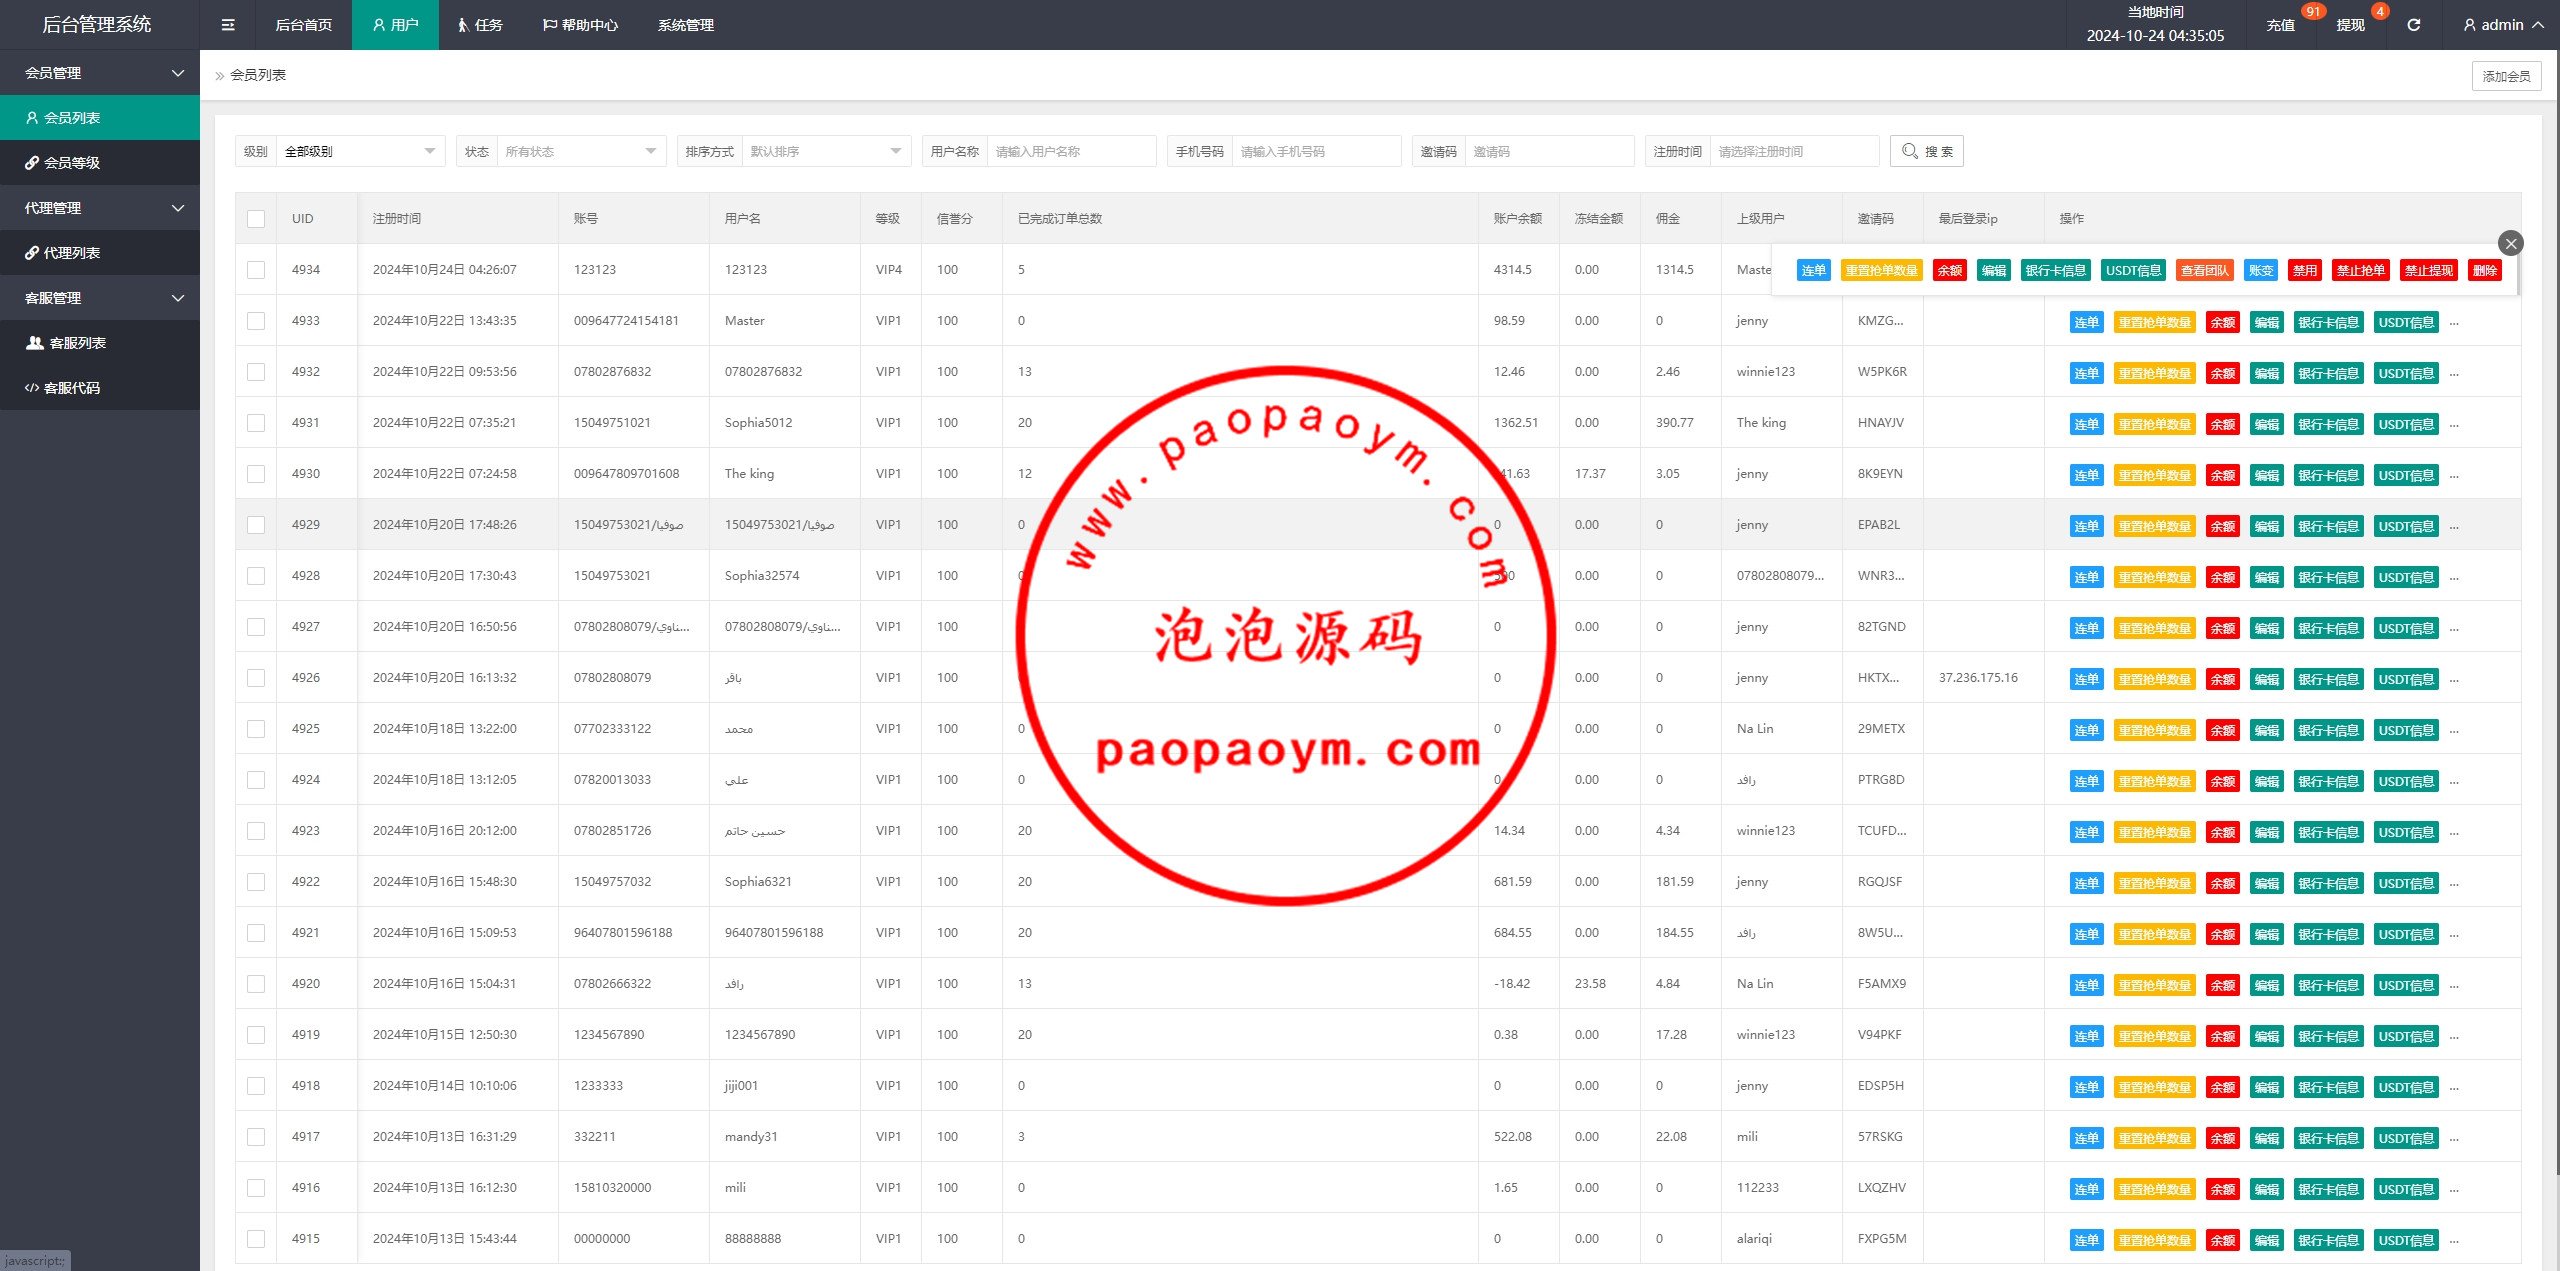Viewport: 2560px width, 1271px height.
Task: Check the row checkbox for UID 4930
Action: click(256, 474)
